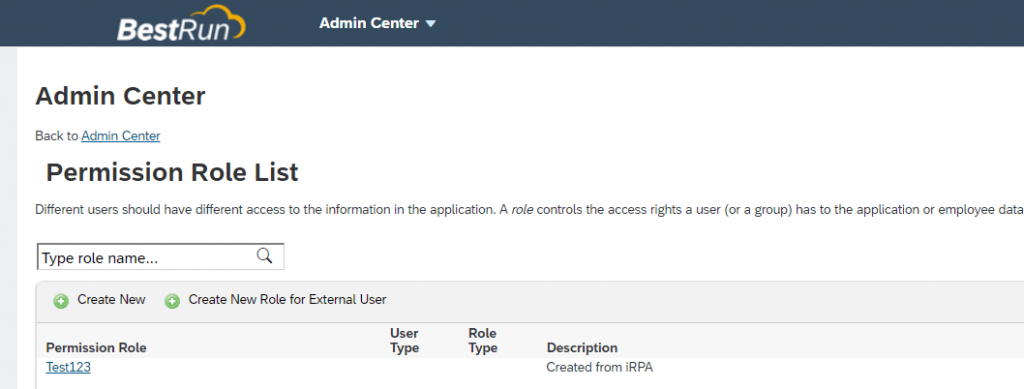Click the Description column header
Screen dimensions: 1024x389
(x=582, y=348)
